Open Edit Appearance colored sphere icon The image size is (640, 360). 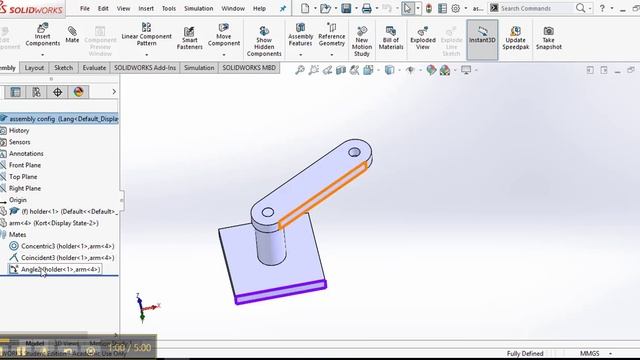(431, 70)
